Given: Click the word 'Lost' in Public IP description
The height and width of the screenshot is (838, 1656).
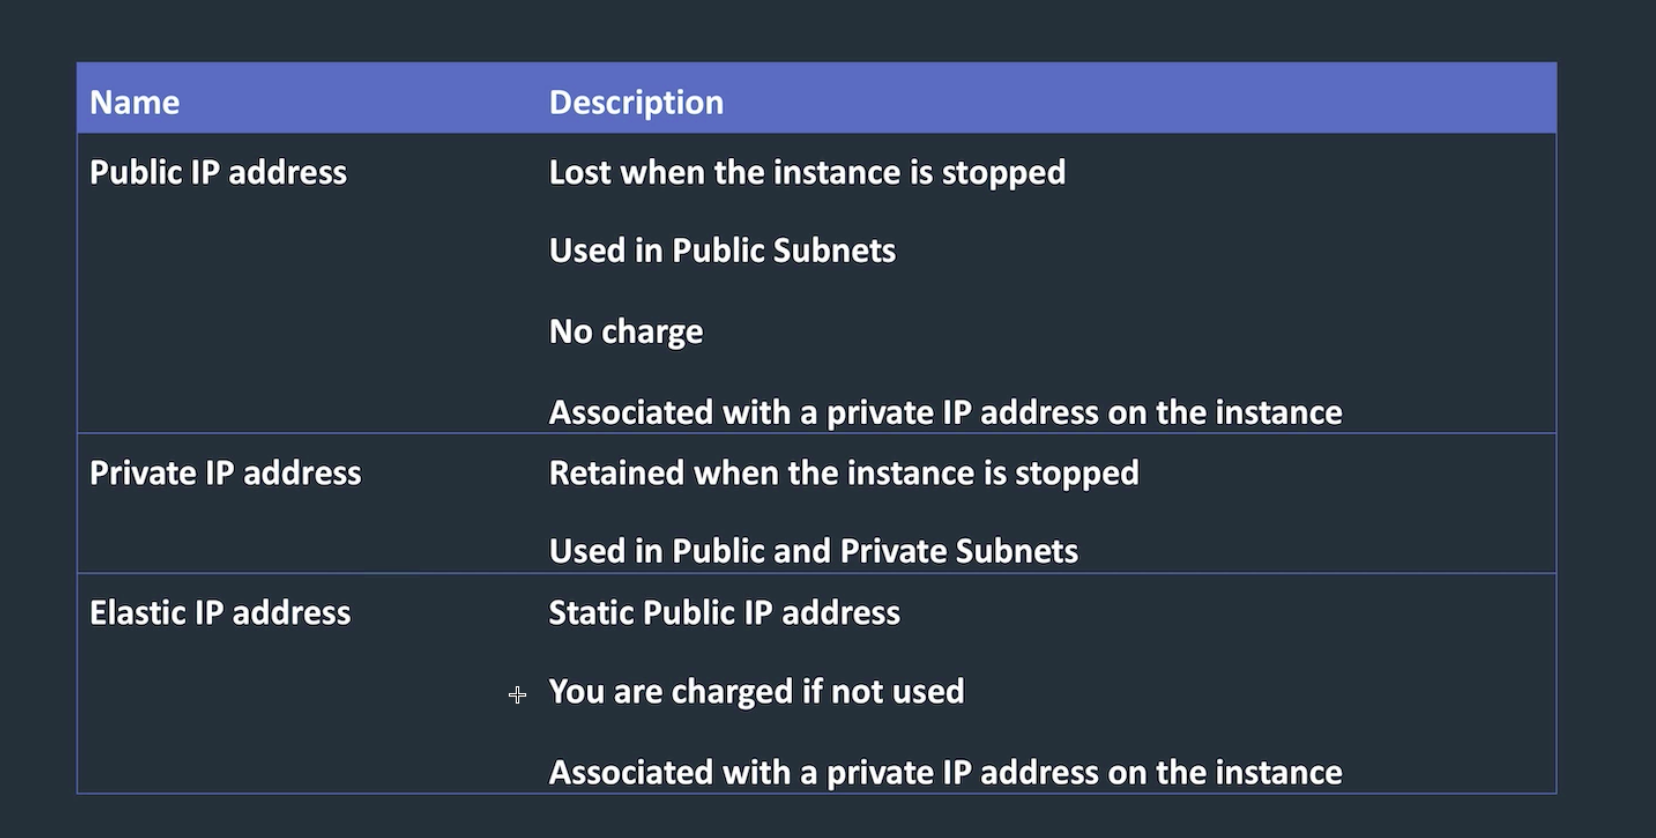Looking at the screenshot, I should (580, 172).
